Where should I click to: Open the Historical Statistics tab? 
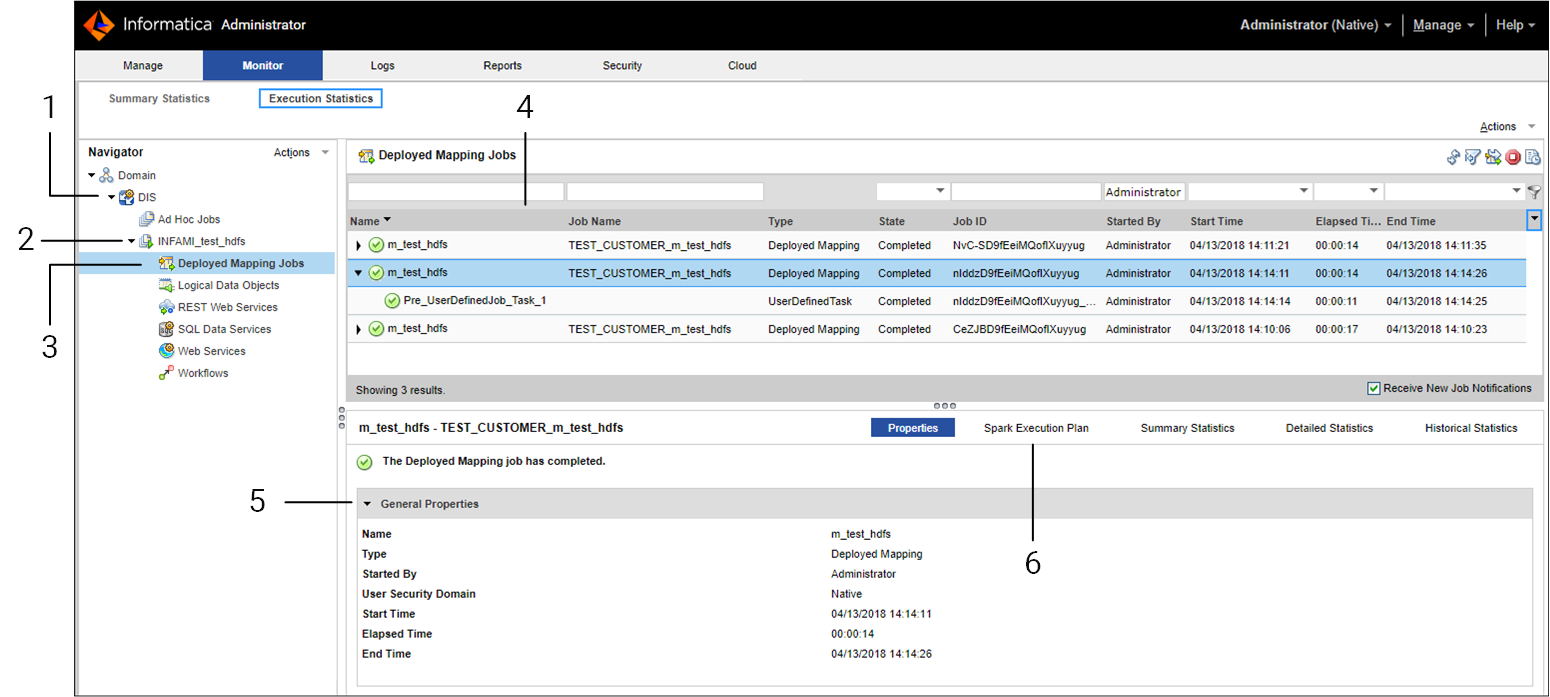point(1471,428)
